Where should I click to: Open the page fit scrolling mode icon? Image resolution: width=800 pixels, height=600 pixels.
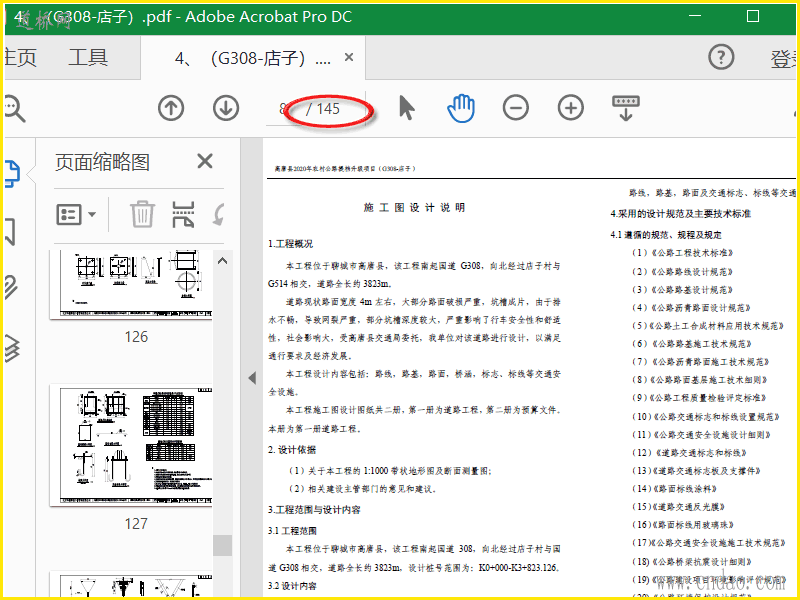[626, 108]
